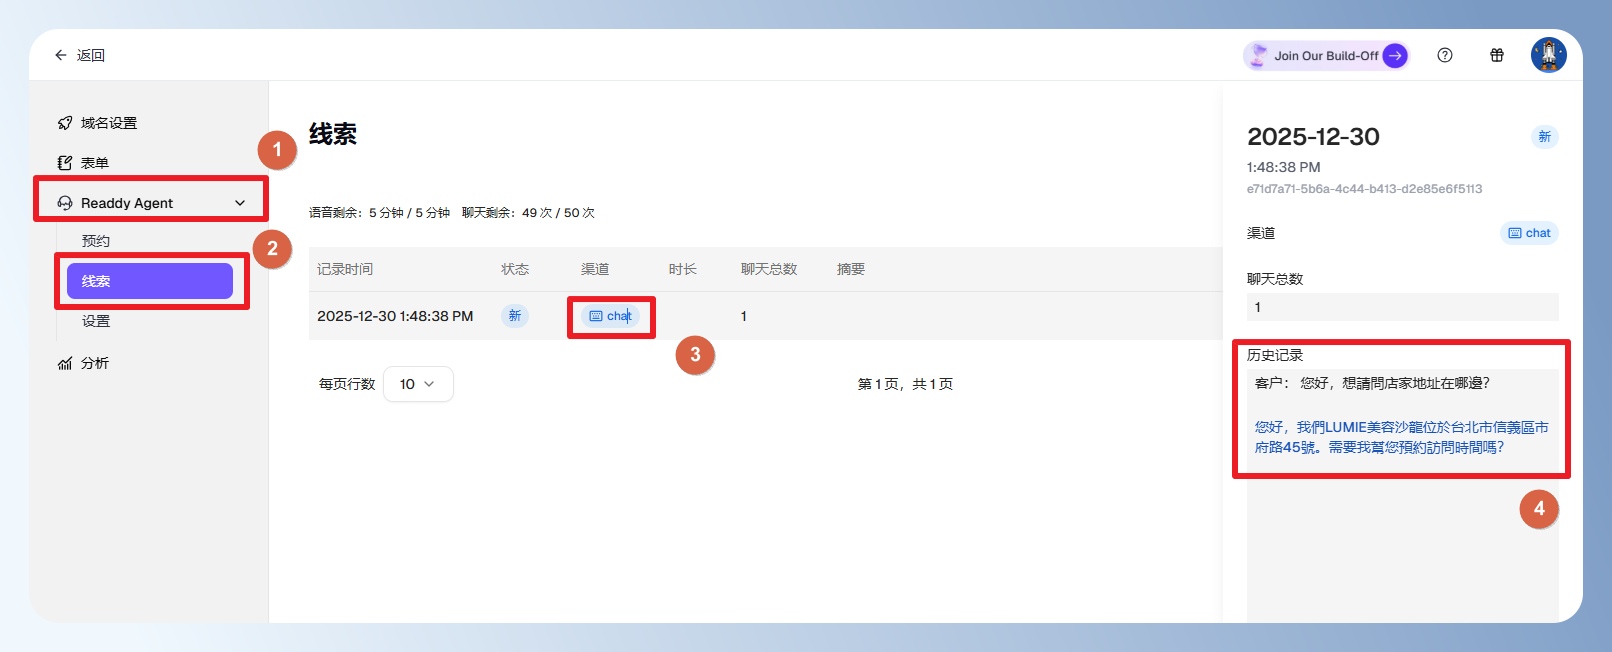This screenshot has height=652, width=1612.
Task: Open the 设置 submenu item
Action: 96,321
